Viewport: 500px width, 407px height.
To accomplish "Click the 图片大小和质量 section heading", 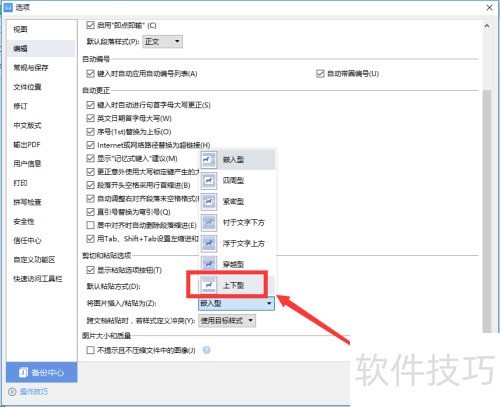I will (x=107, y=336).
